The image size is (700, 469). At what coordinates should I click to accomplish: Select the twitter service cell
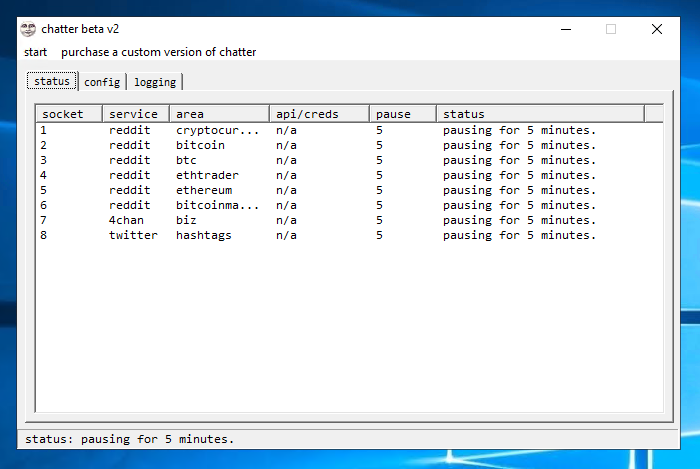point(133,235)
